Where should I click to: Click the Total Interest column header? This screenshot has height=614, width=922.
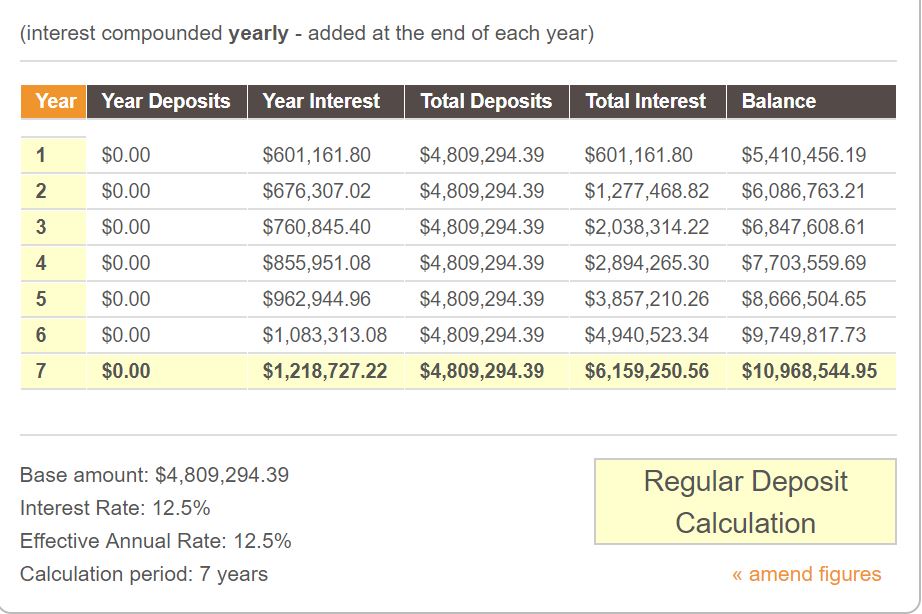pyautogui.click(x=648, y=101)
